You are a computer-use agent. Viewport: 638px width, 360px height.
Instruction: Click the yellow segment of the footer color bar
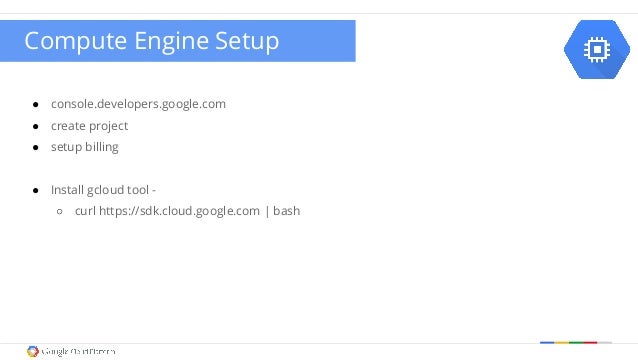(x=562, y=343)
